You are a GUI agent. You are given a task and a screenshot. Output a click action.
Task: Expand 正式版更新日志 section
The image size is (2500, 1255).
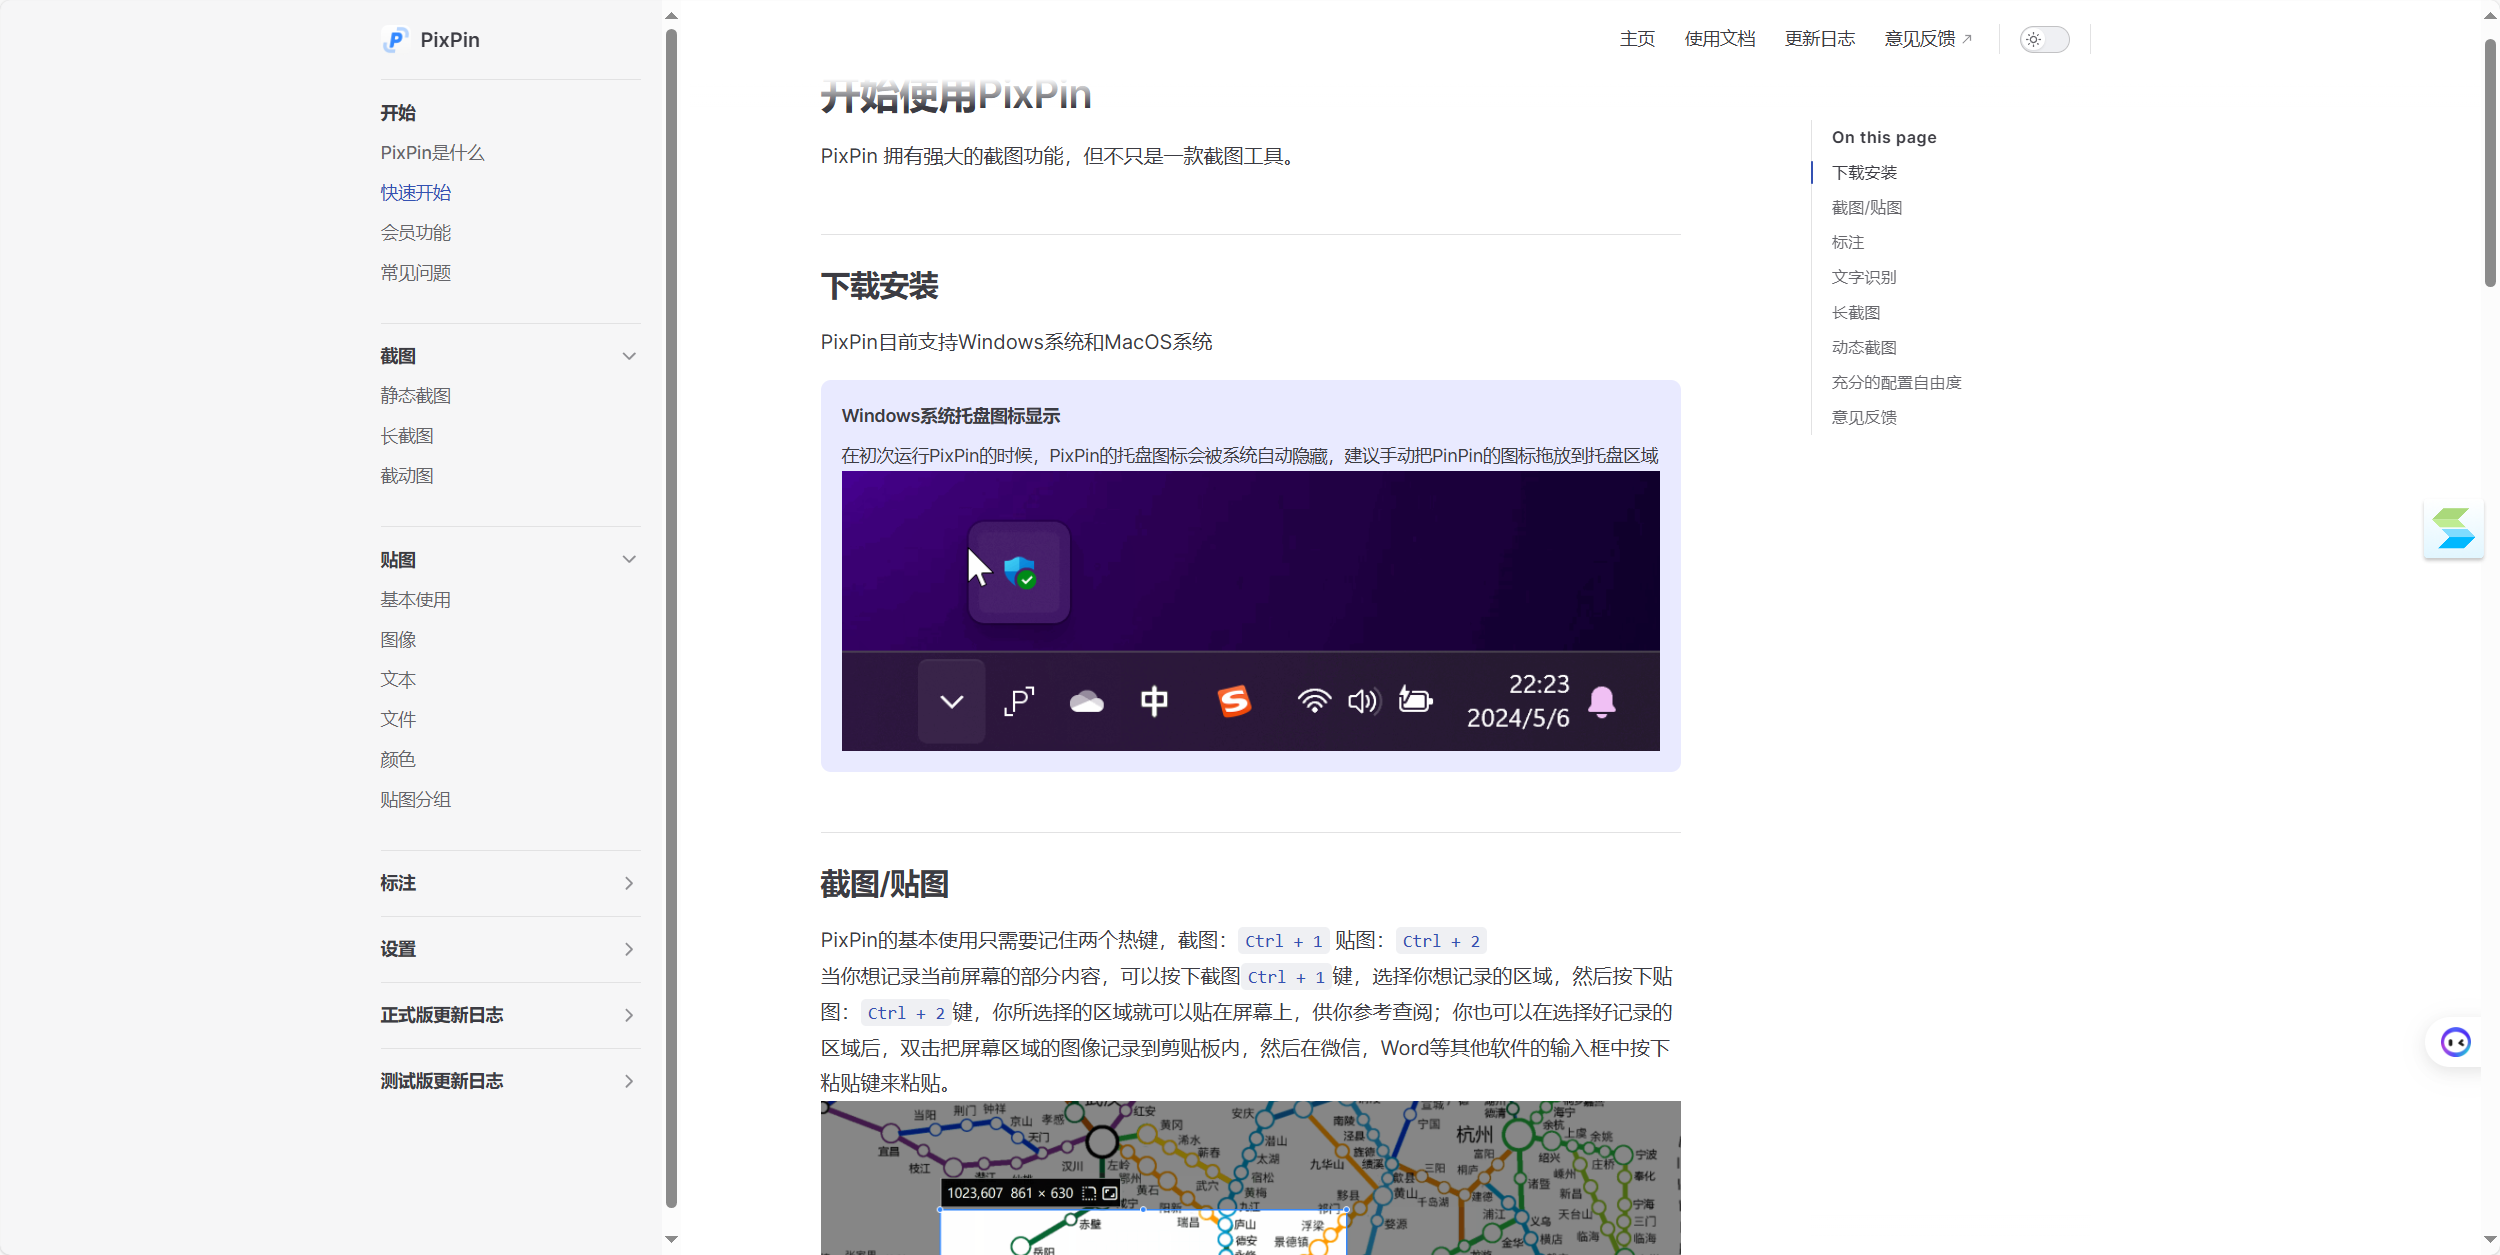pos(629,1015)
